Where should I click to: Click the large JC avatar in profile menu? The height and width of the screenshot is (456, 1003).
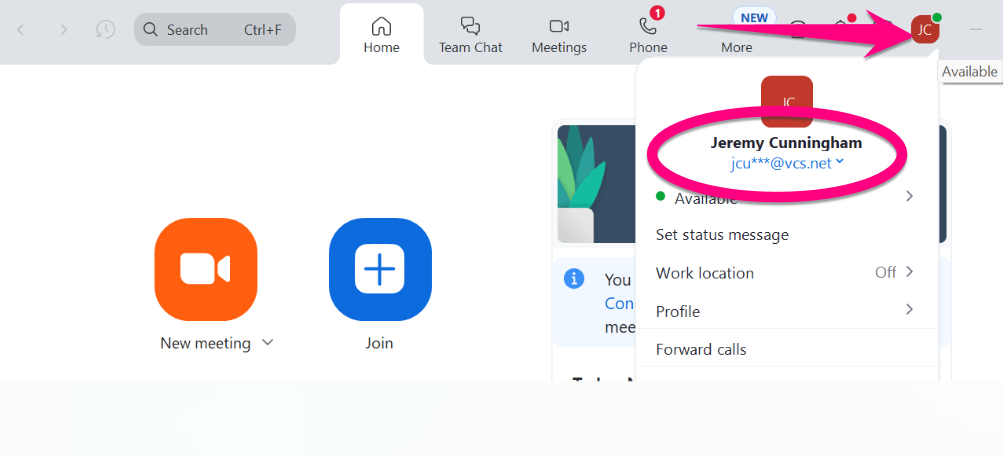pyautogui.click(x=786, y=101)
